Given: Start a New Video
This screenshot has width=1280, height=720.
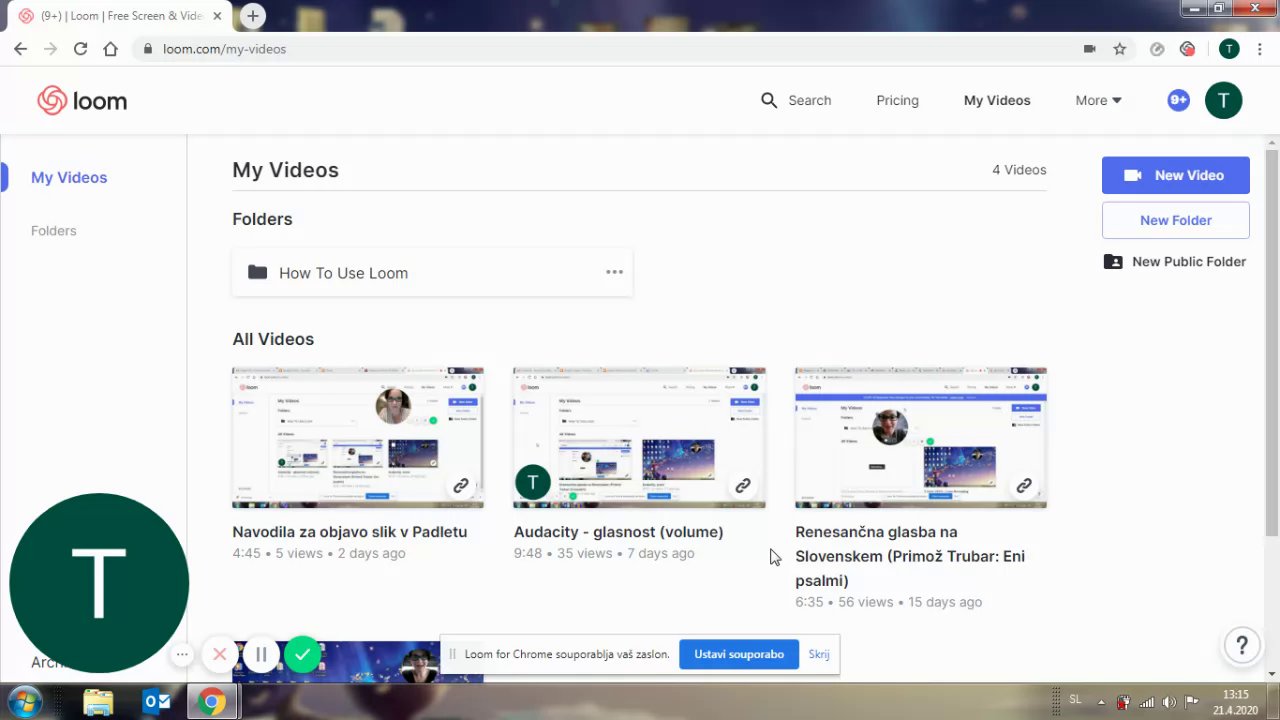Looking at the screenshot, I should 1176,175.
